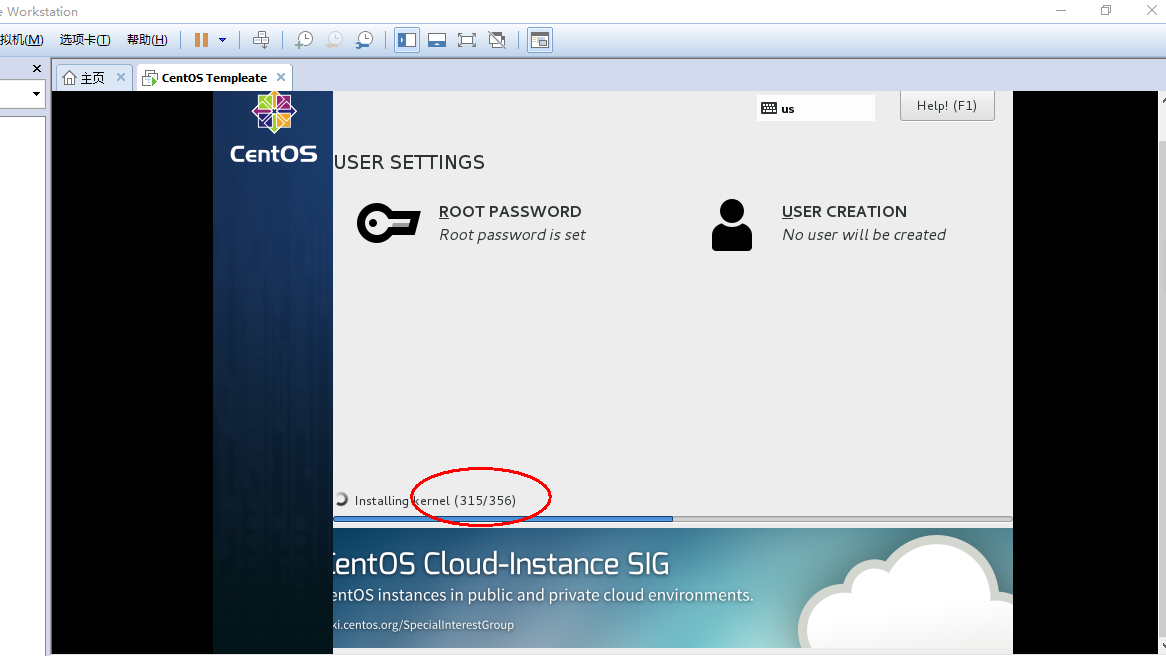Screen dimensions: 1166x656
Task: Toggle the library sidebar view
Action: pos(407,40)
